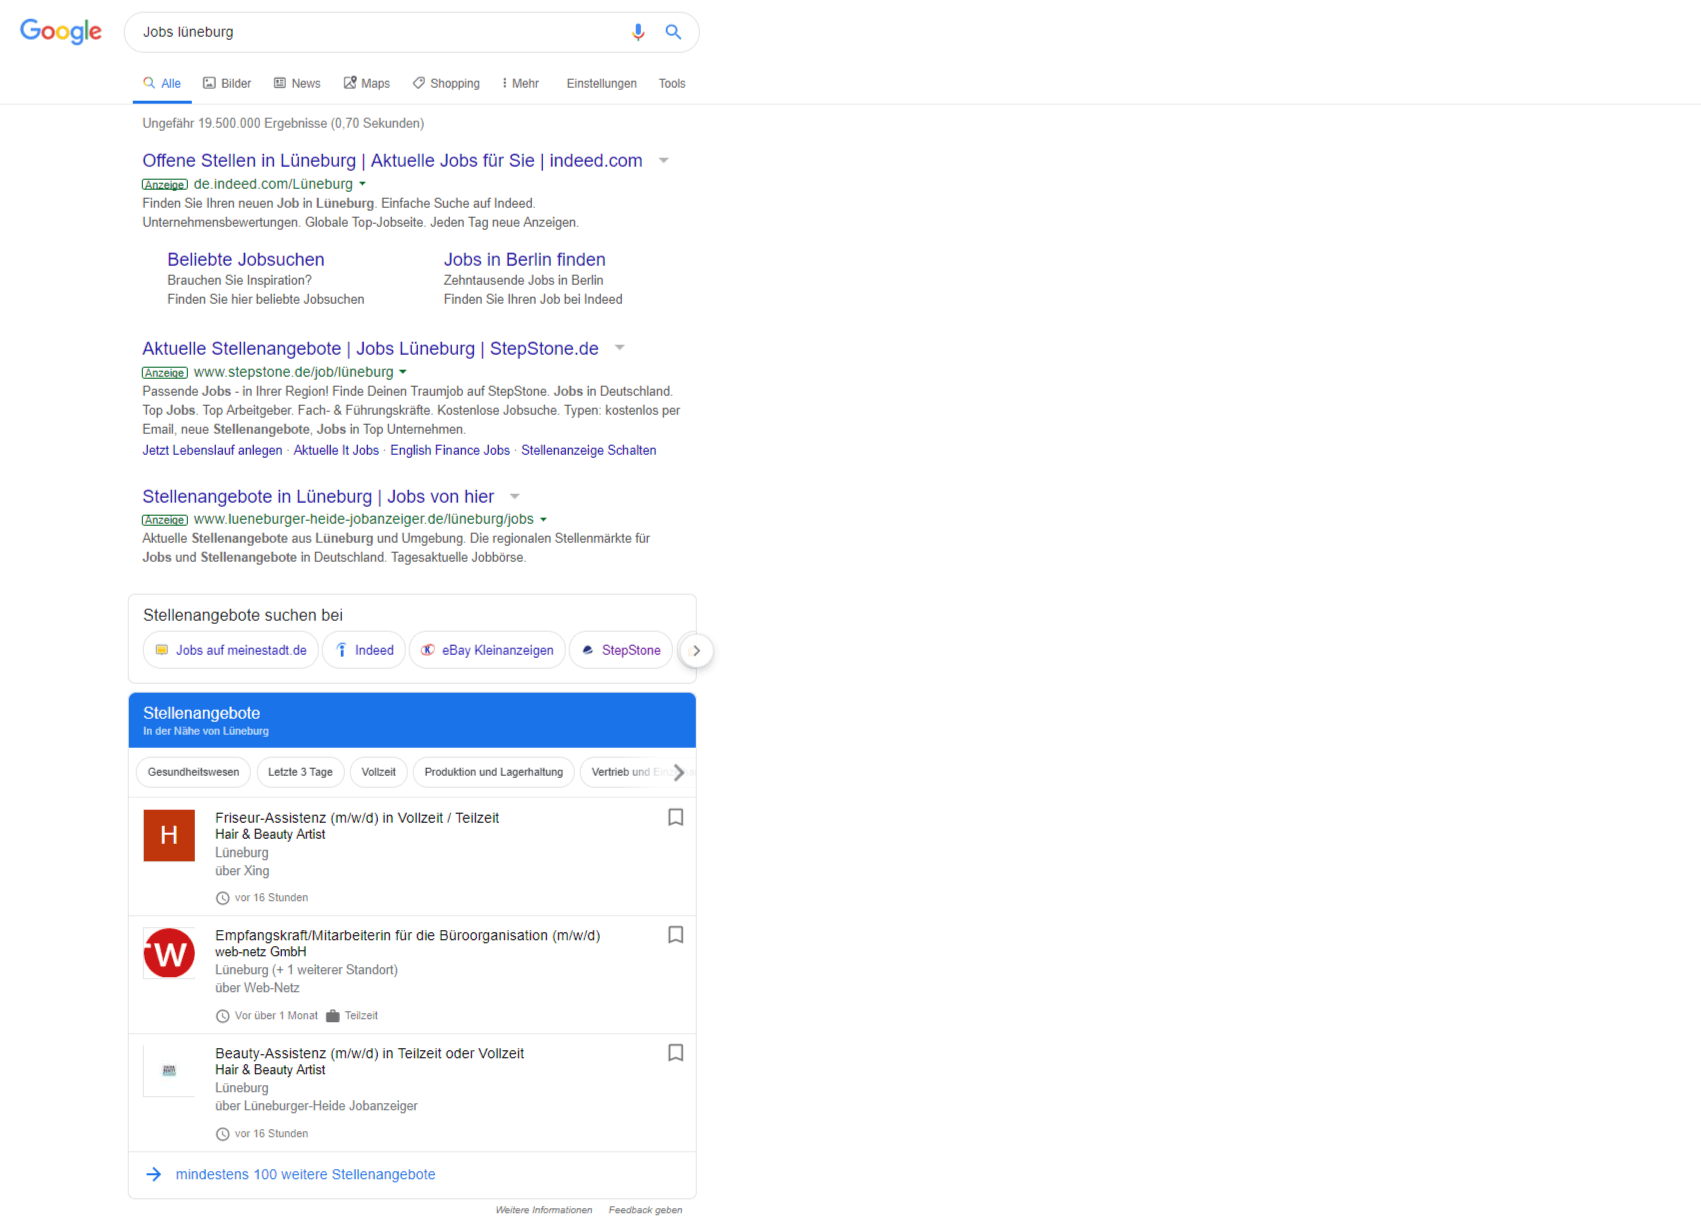Expand the StepStone.de ad title dropdown
The height and width of the screenshot is (1227, 1701).
pyautogui.click(x=620, y=348)
